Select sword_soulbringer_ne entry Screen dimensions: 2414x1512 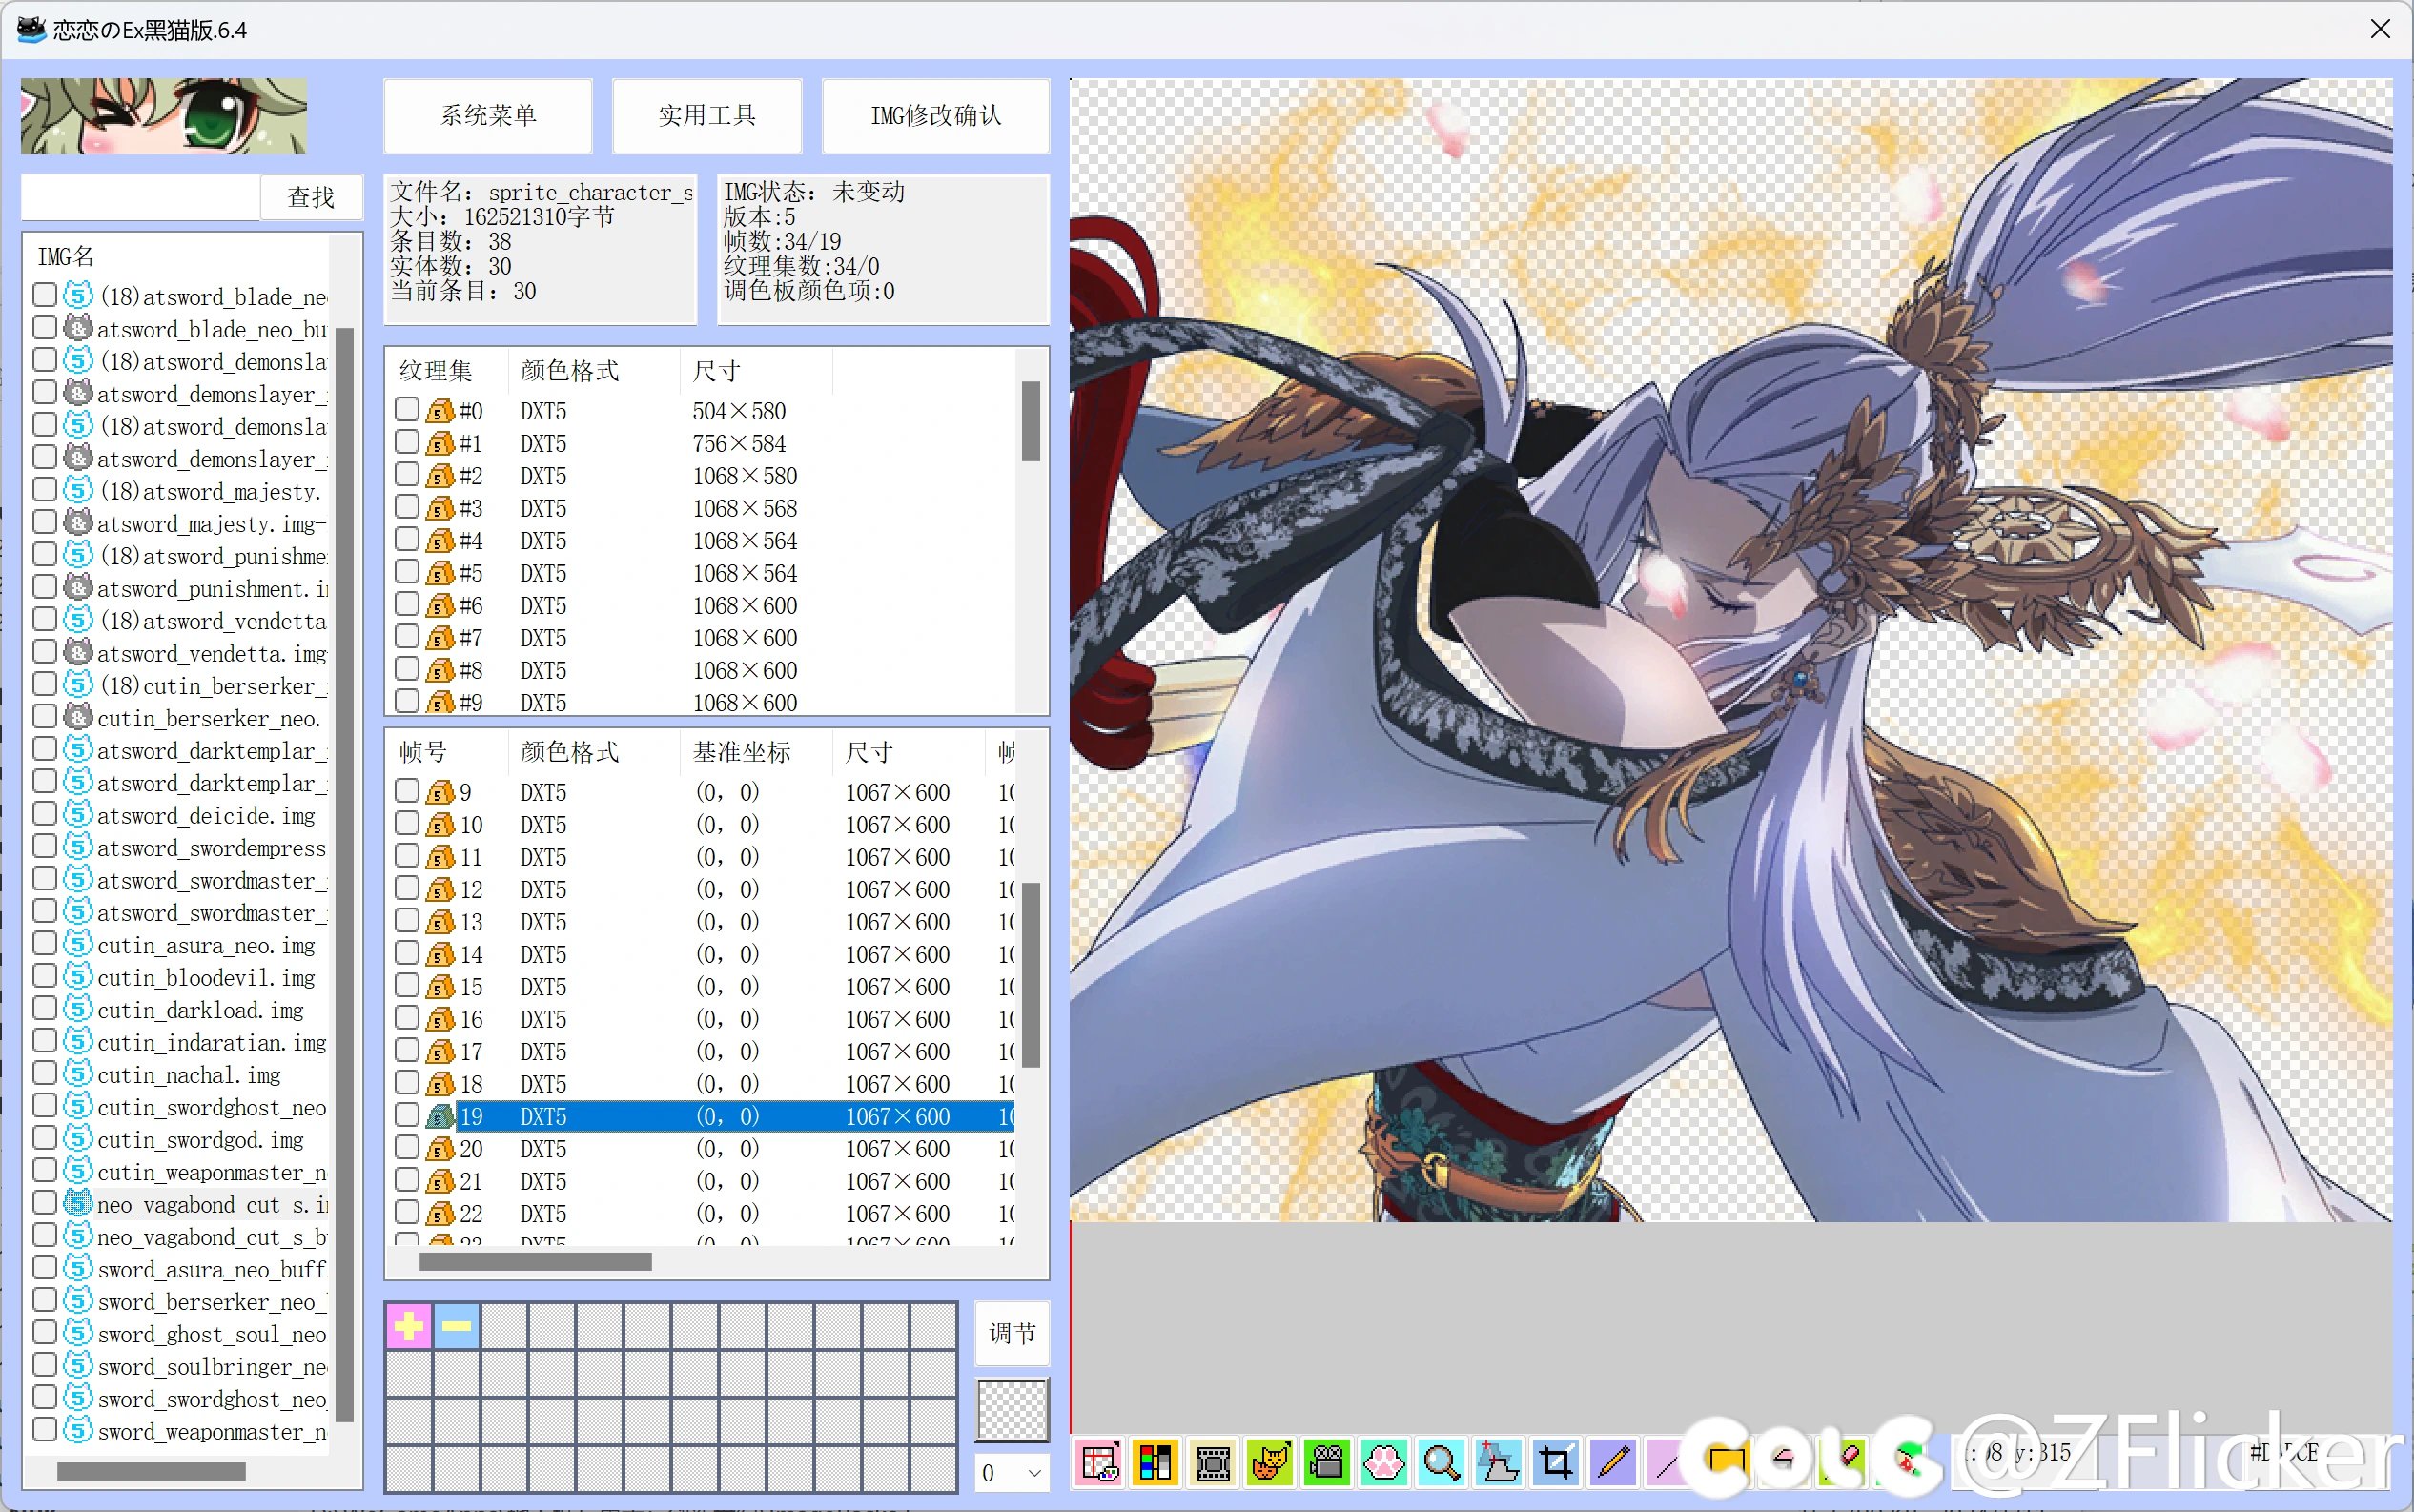pos(211,1367)
